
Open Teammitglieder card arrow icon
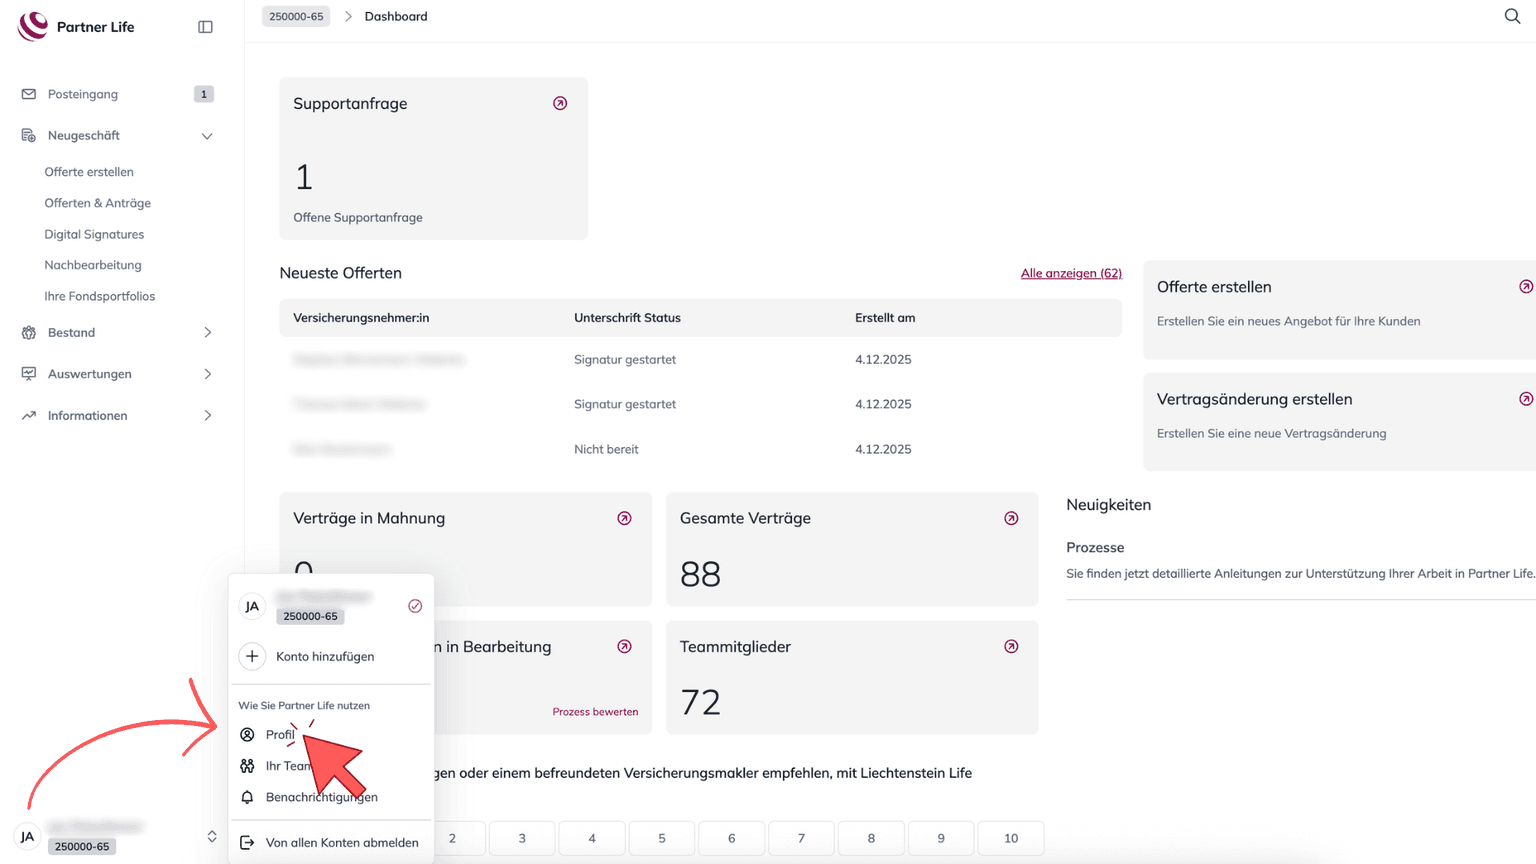click(1011, 647)
